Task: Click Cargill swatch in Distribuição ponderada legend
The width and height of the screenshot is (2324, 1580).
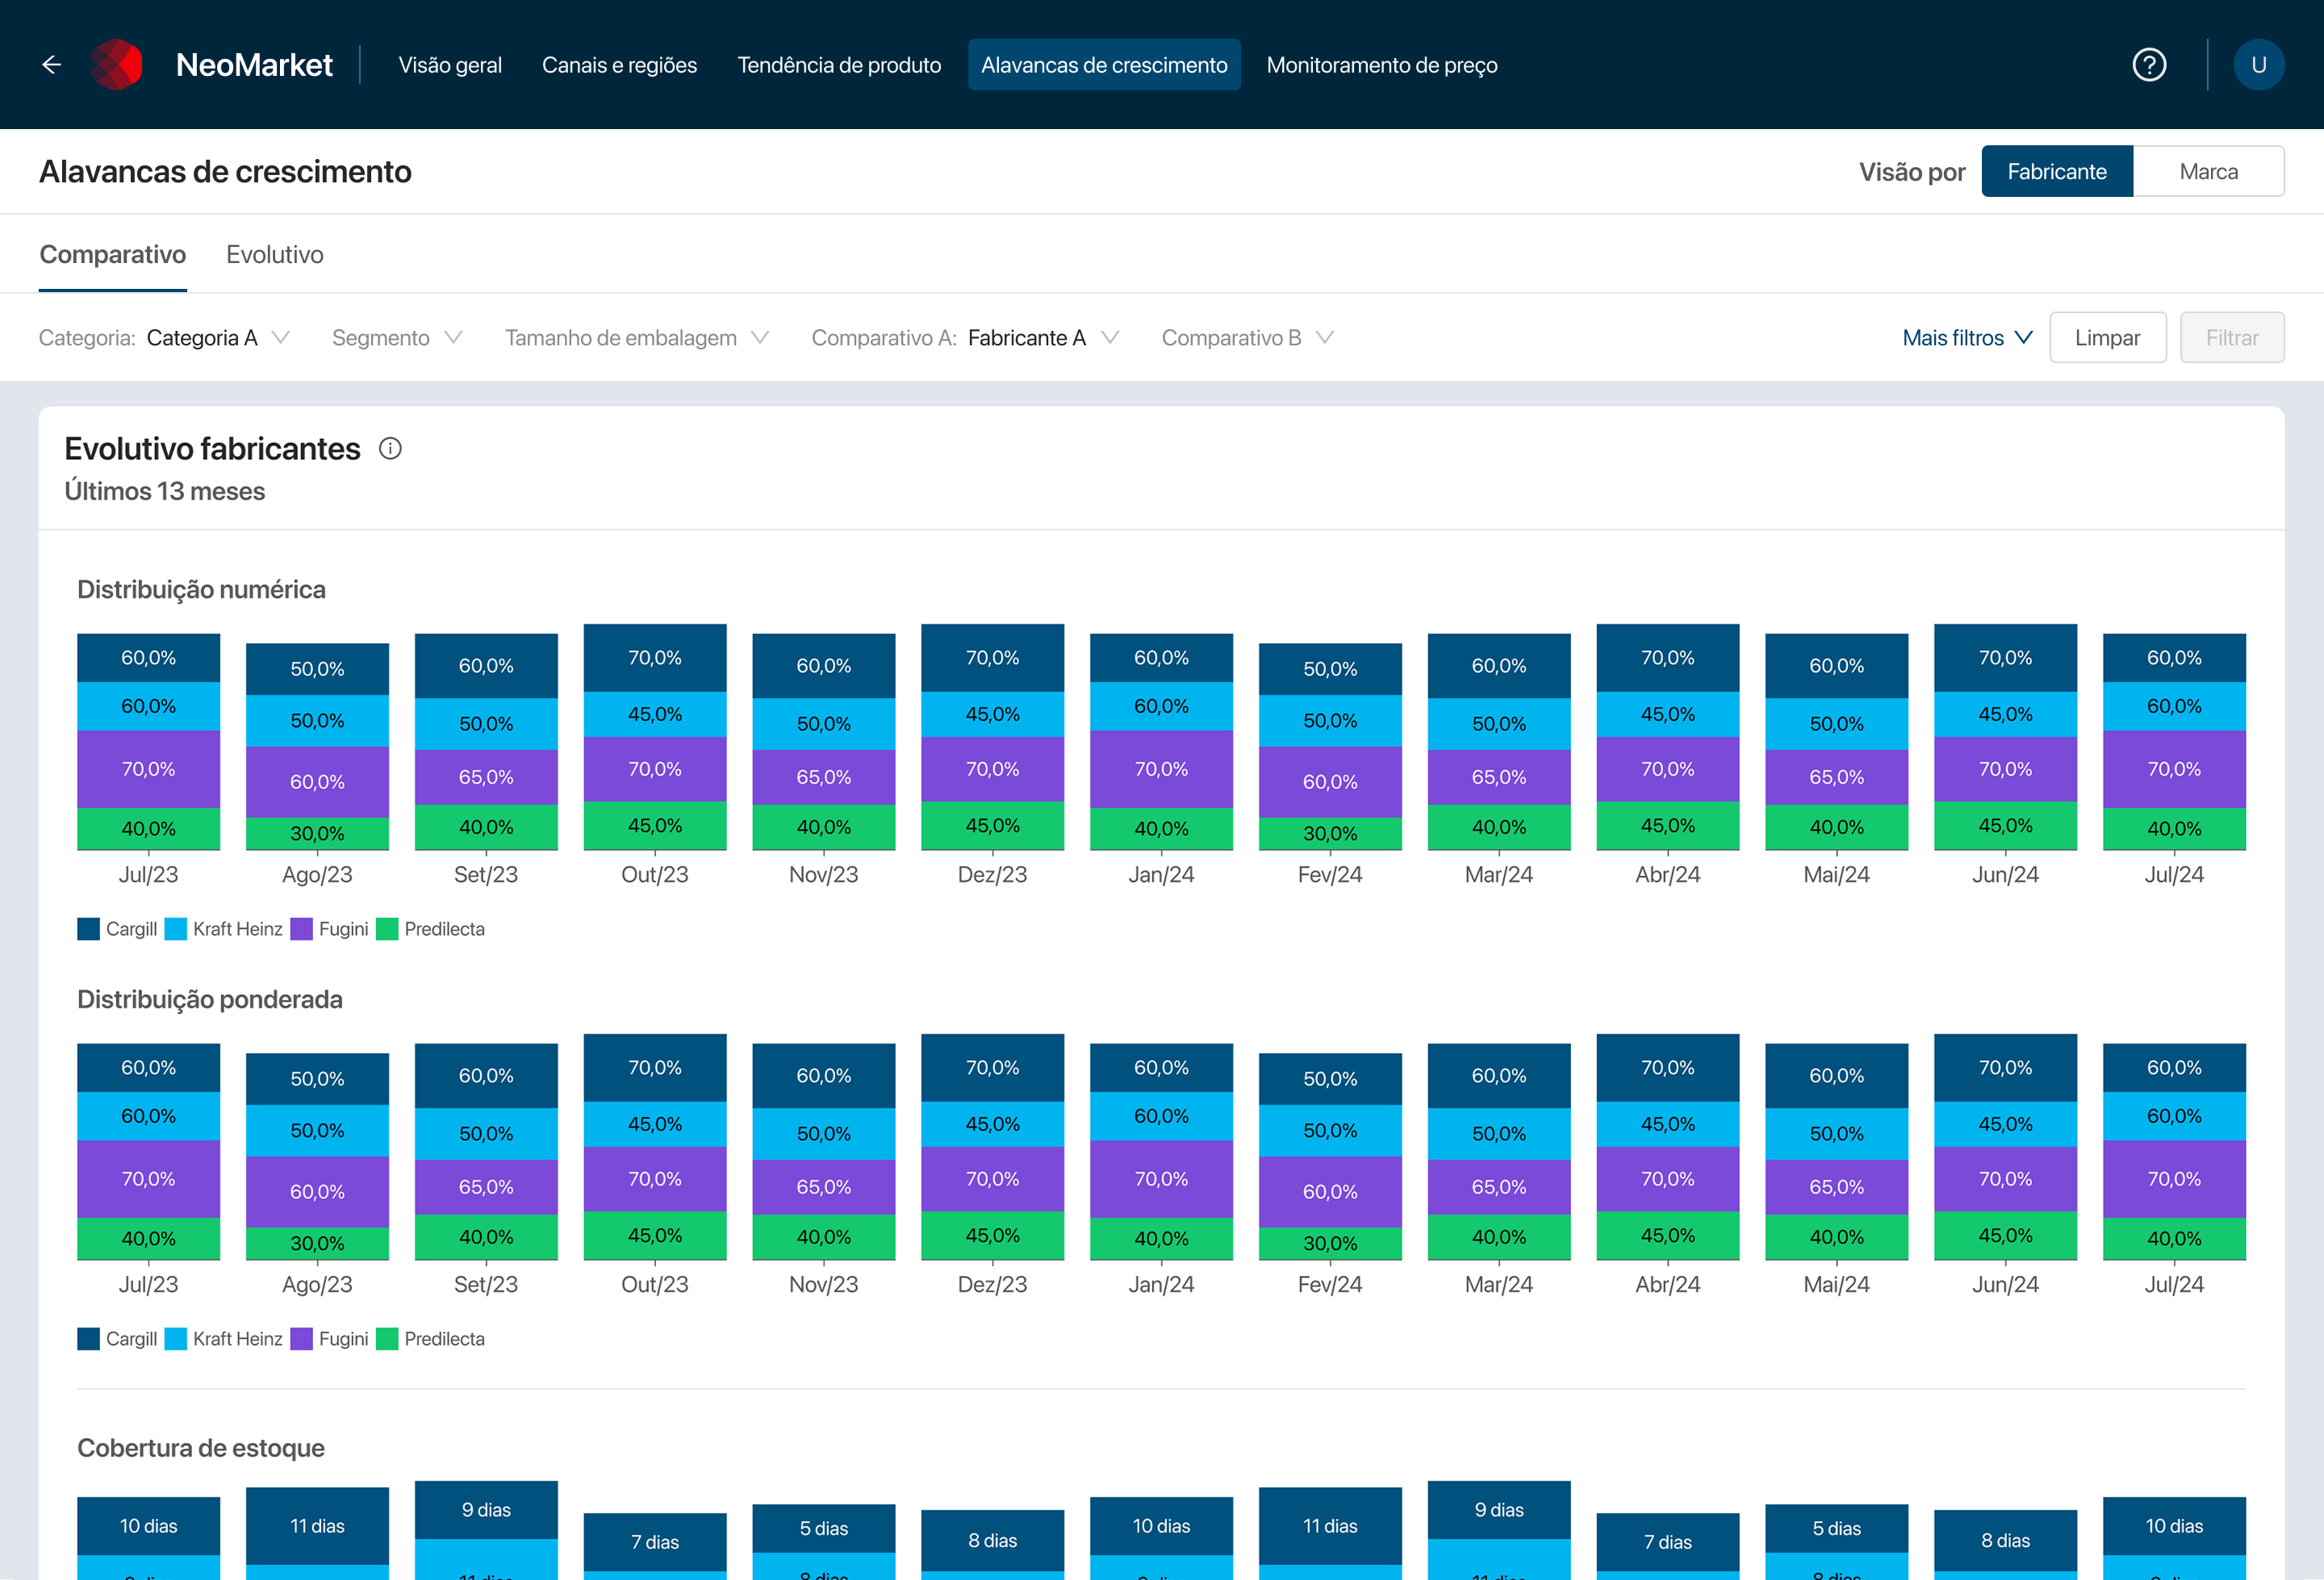Action: [88, 1339]
